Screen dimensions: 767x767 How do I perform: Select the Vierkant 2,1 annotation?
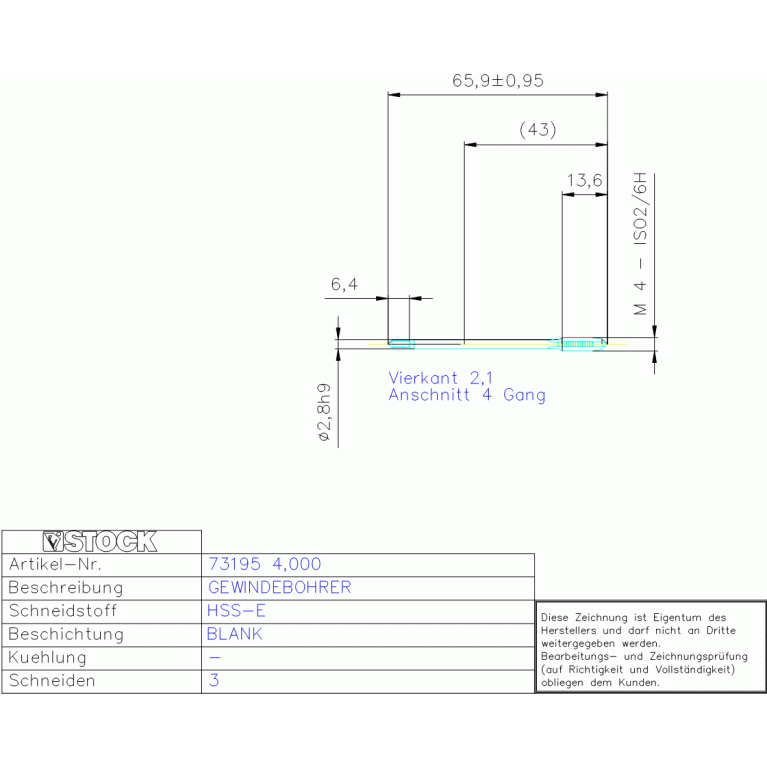(x=440, y=378)
